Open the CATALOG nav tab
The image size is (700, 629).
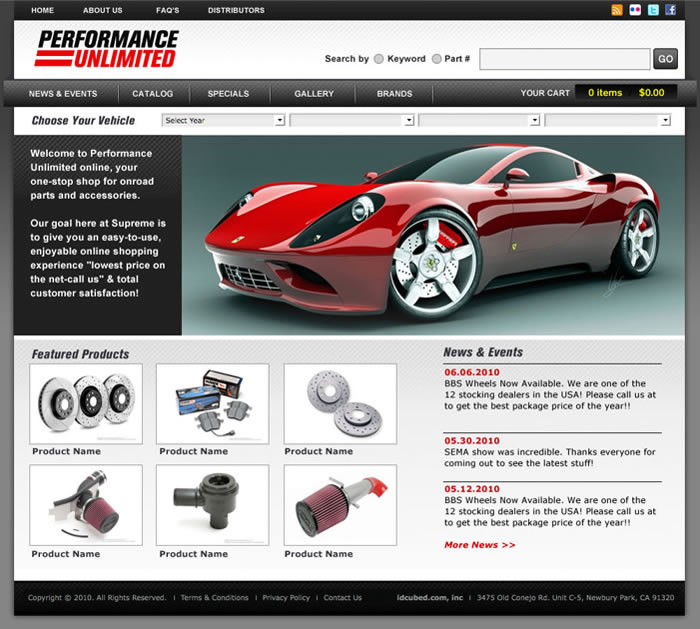(x=153, y=94)
